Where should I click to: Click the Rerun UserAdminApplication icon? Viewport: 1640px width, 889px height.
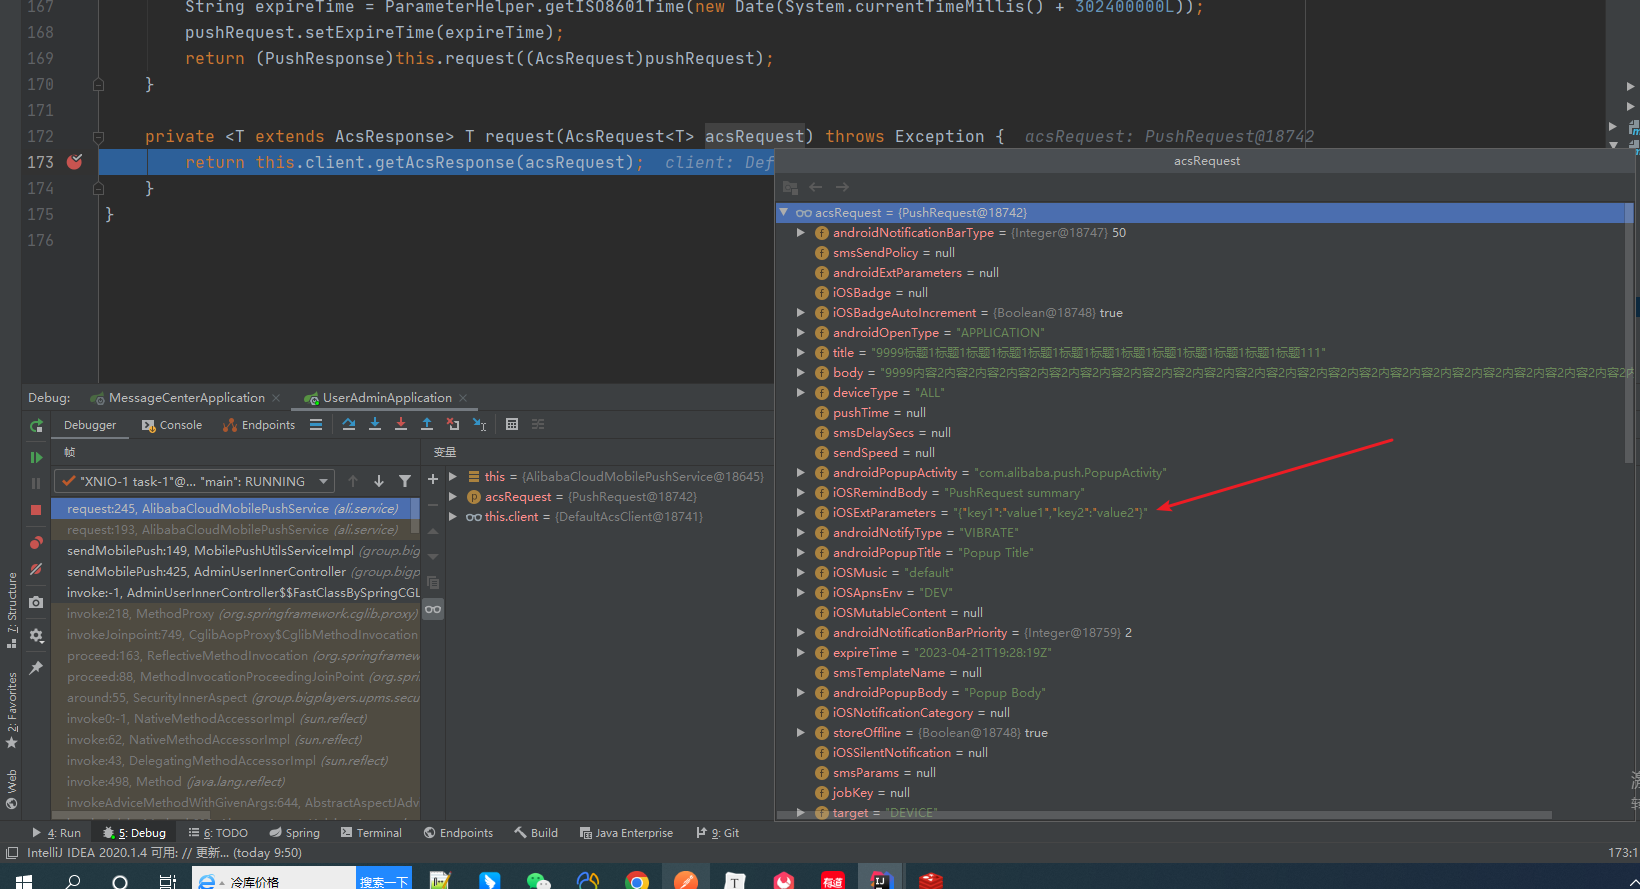click(36, 426)
